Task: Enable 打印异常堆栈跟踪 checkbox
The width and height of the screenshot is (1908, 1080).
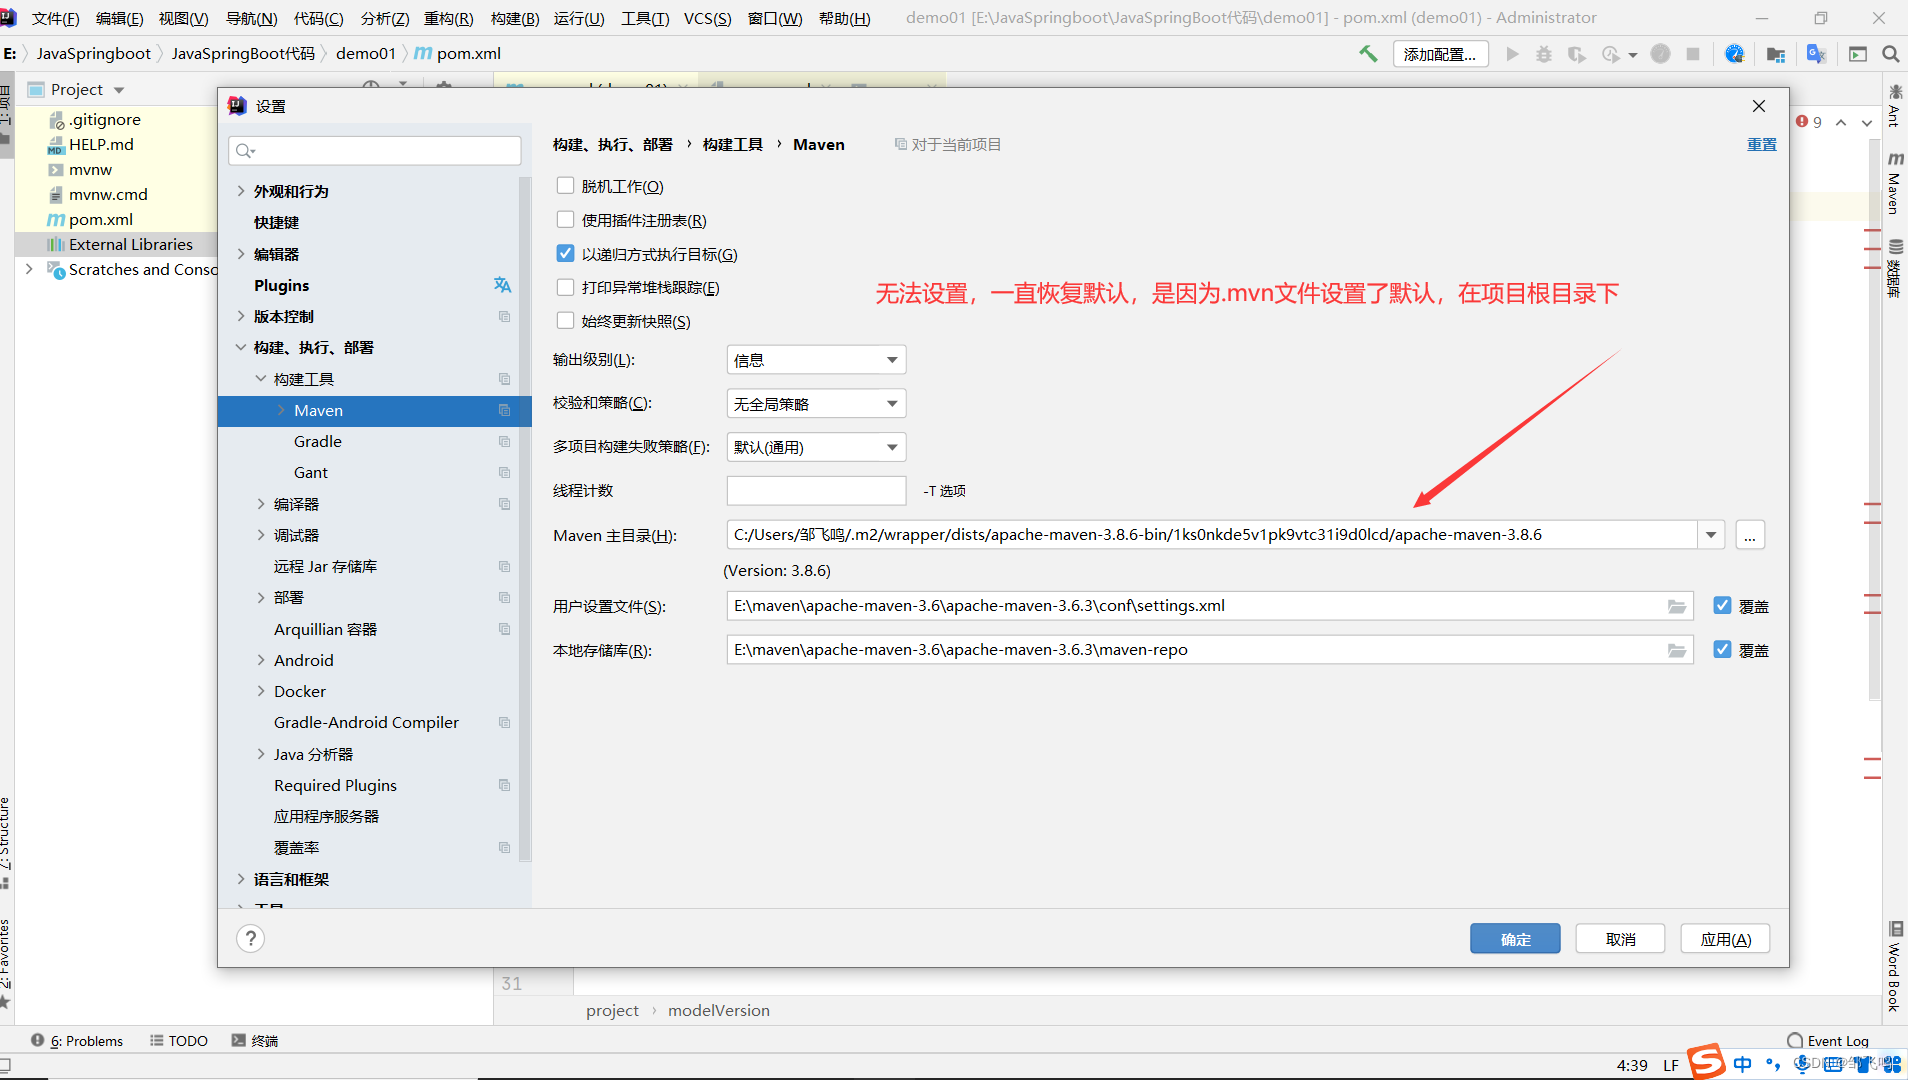Action: click(565, 287)
